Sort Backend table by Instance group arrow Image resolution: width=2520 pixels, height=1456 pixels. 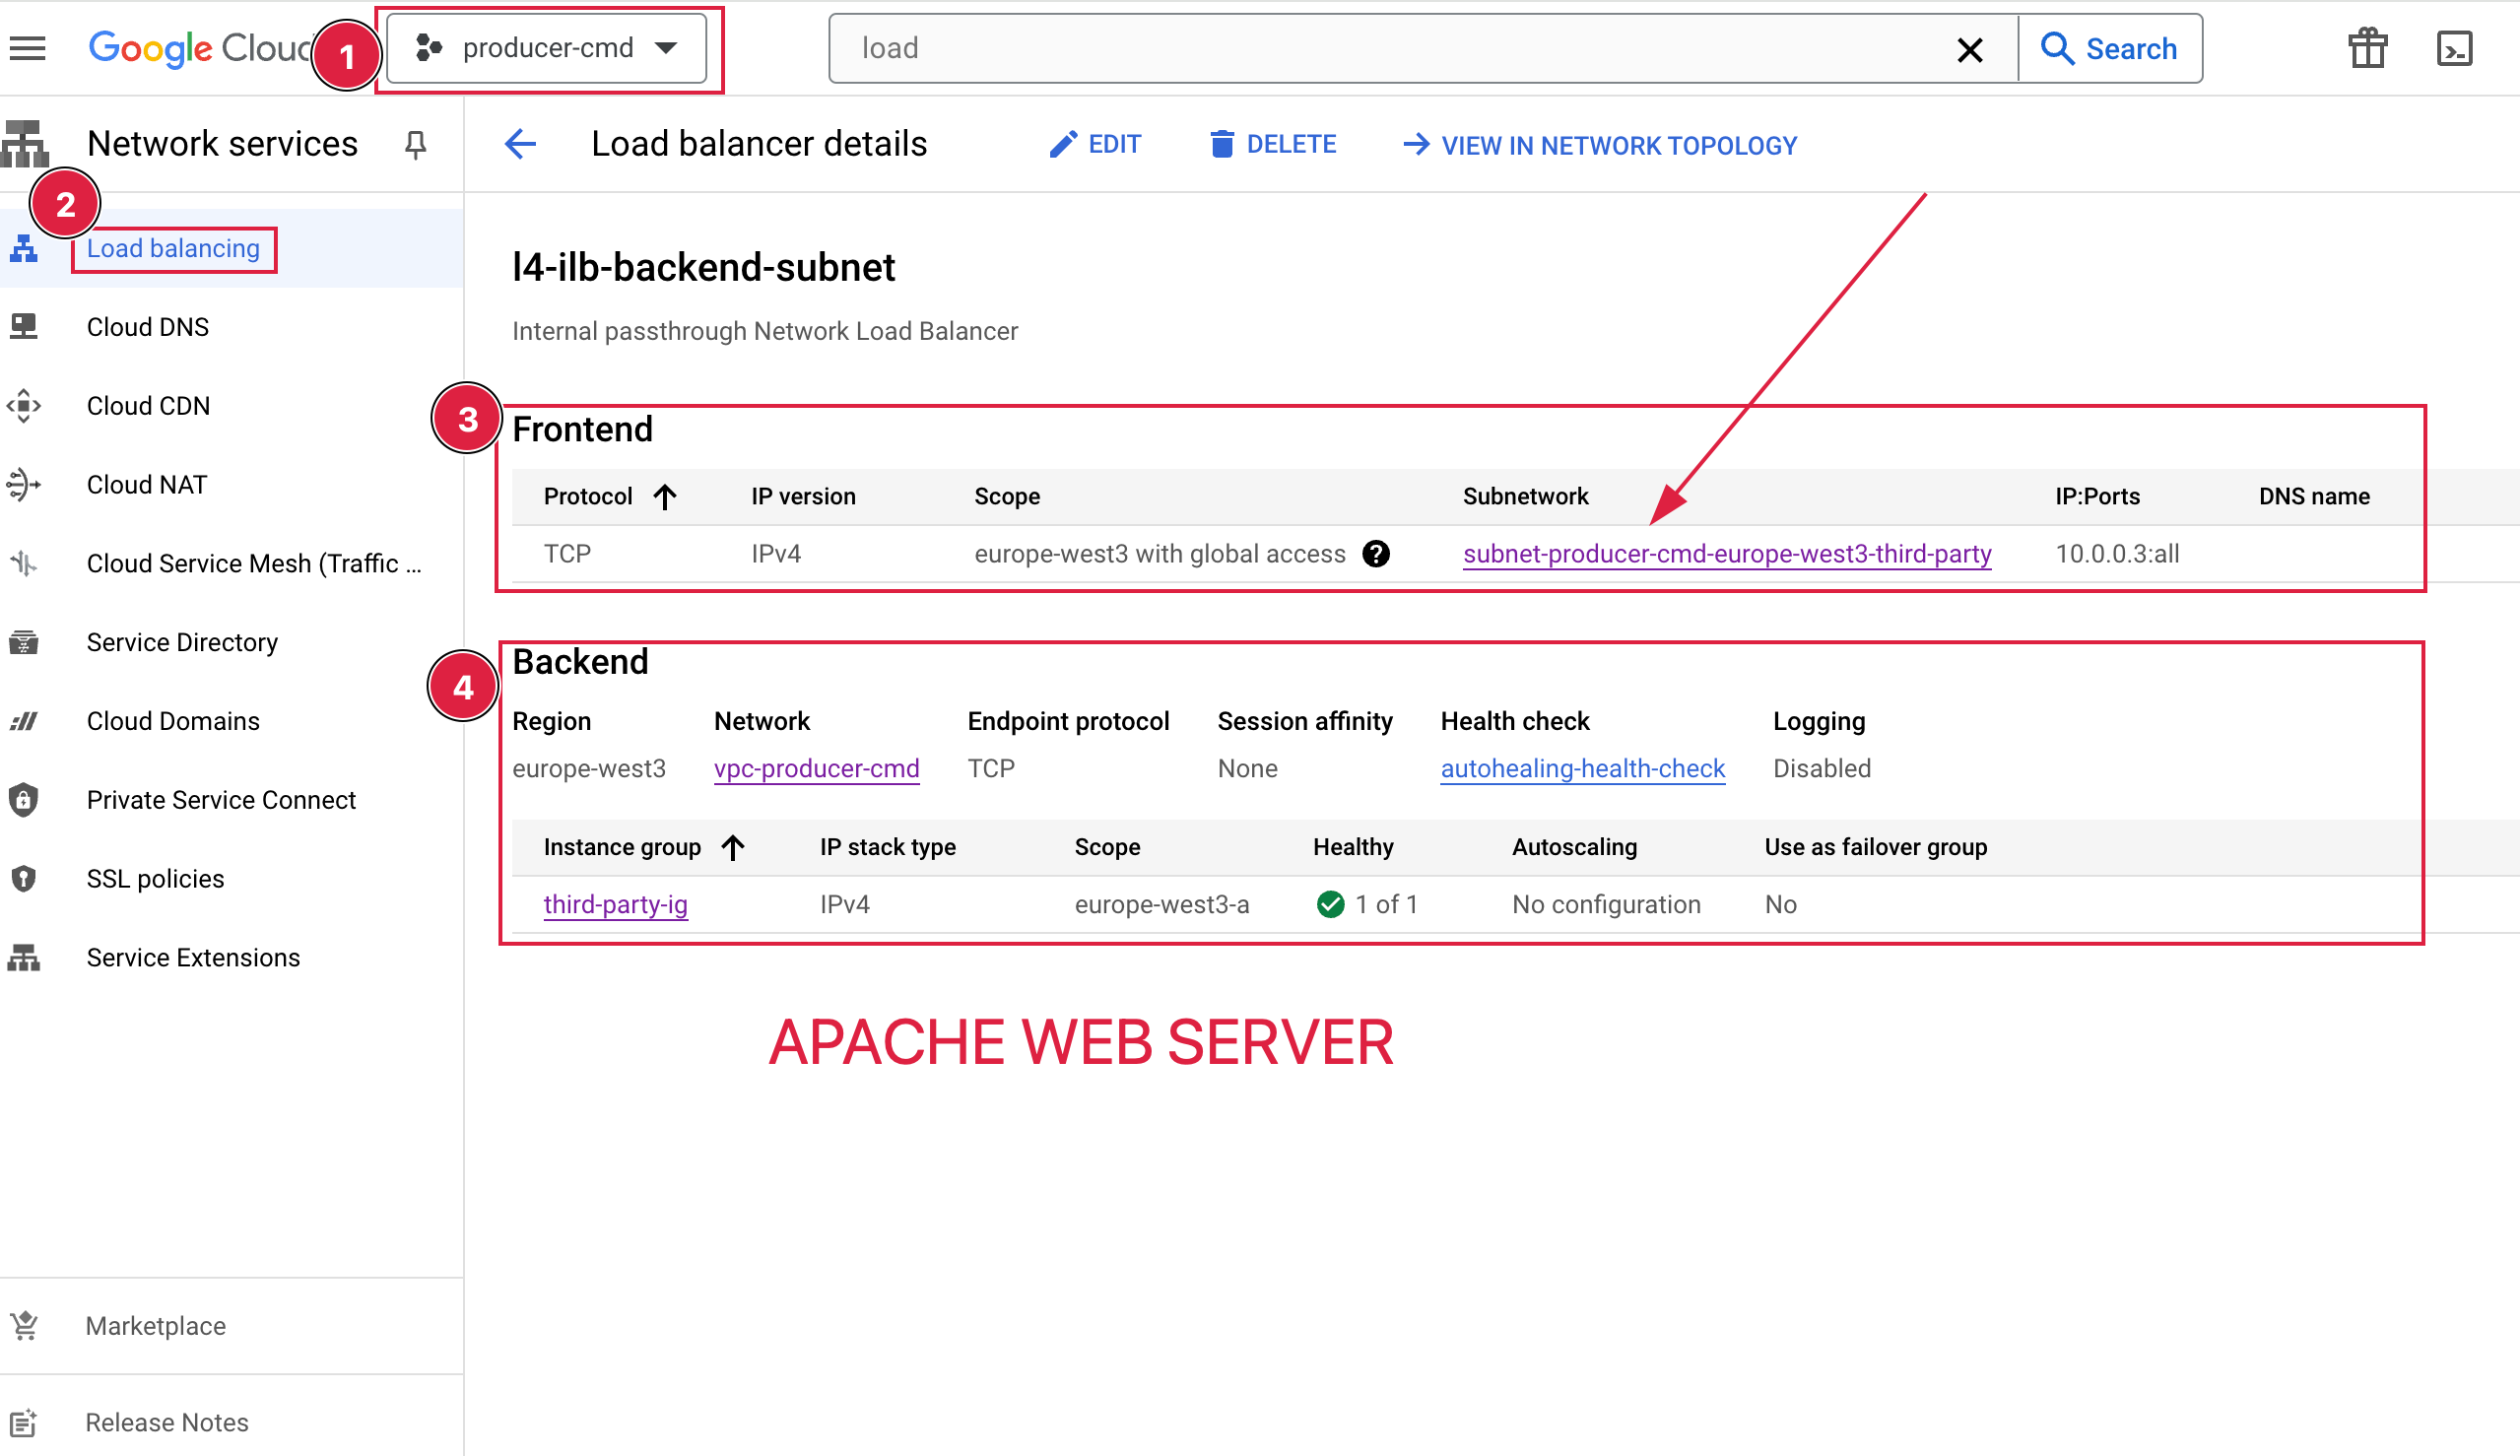[x=733, y=848]
